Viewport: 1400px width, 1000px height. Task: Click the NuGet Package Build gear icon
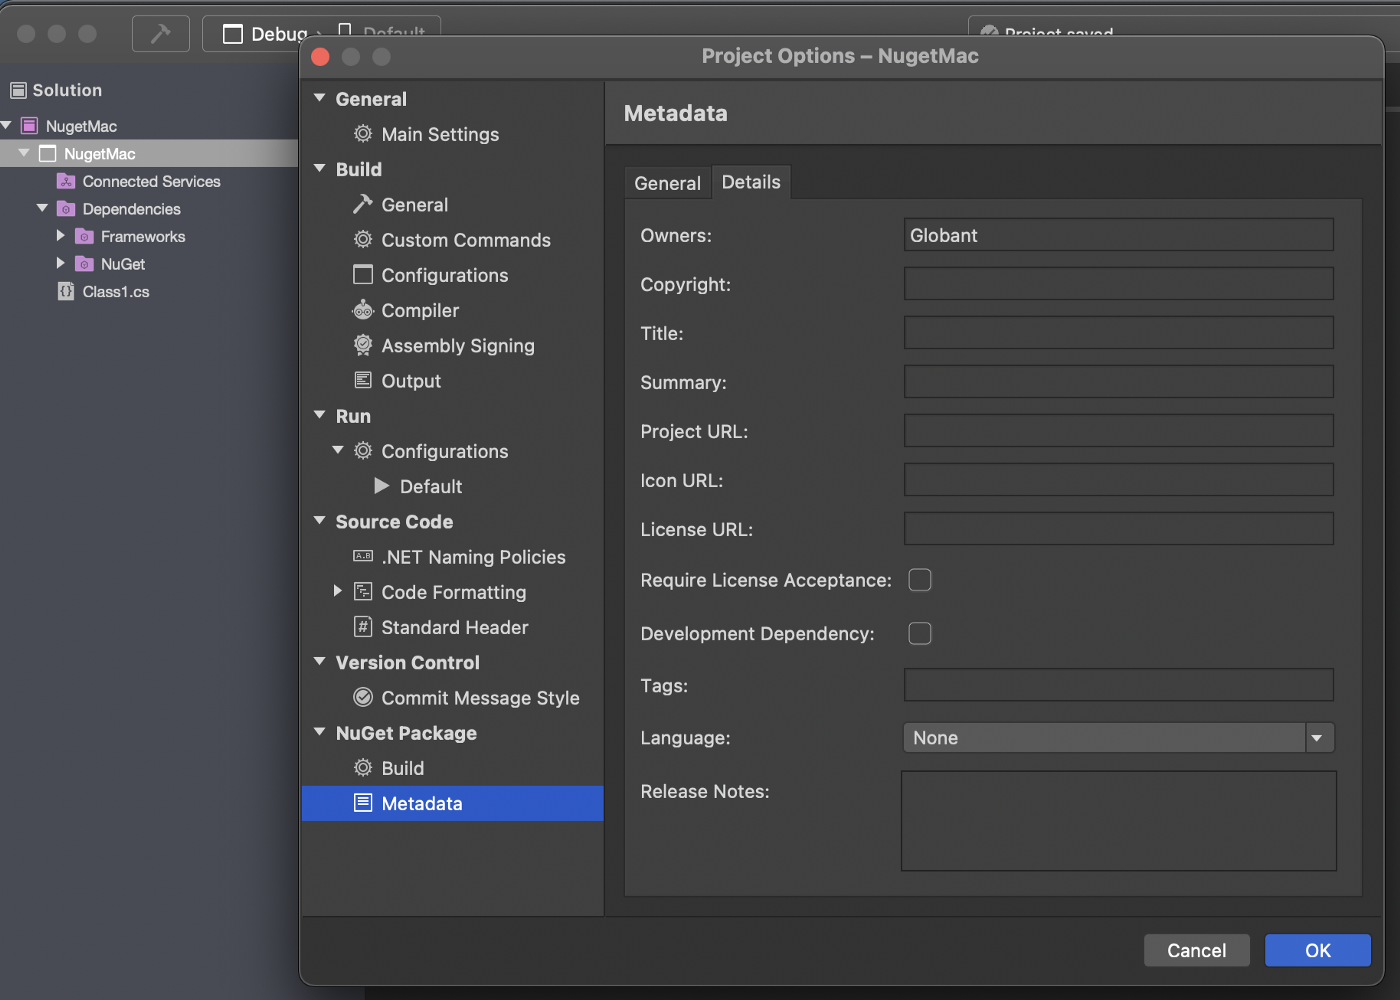pos(363,768)
